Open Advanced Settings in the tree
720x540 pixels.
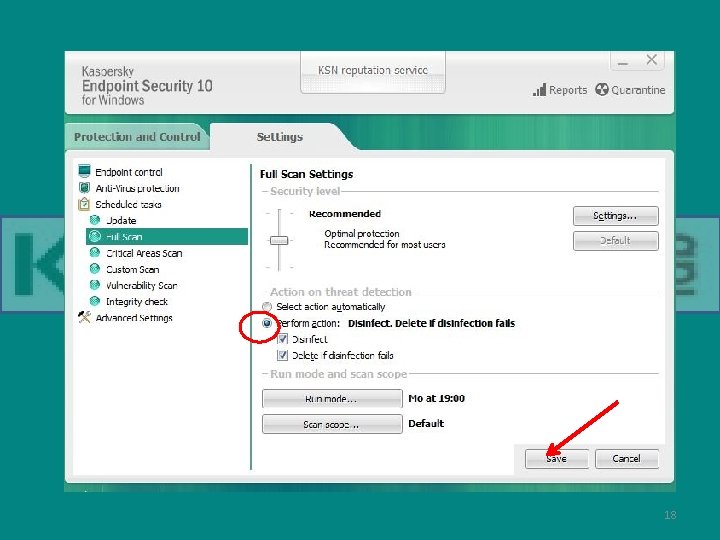pyautogui.click(x=134, y=318)
